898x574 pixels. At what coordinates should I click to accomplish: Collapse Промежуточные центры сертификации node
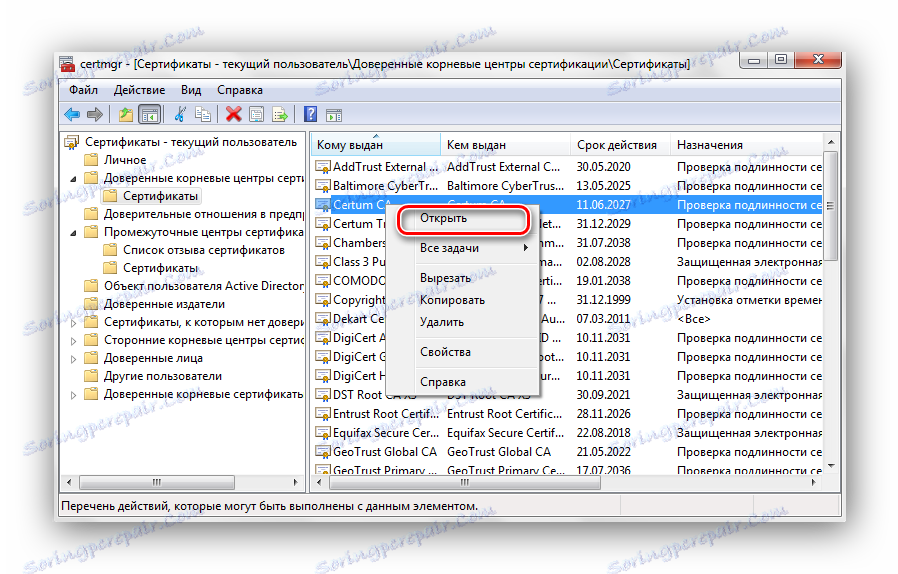tap(73, 233)
